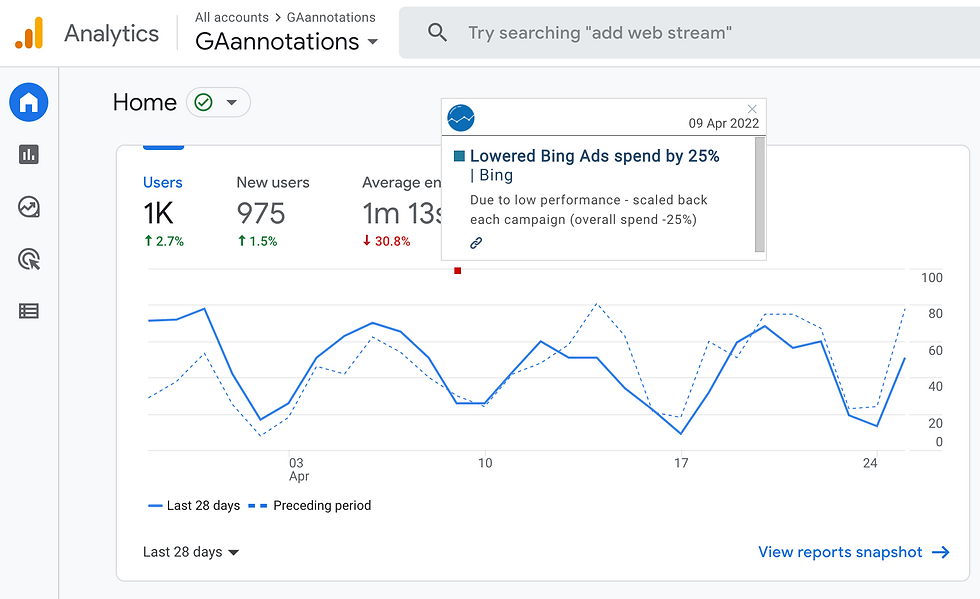Click the link icon in annotation popup
Screen dimensions: 980x599
tap(476, 243)
